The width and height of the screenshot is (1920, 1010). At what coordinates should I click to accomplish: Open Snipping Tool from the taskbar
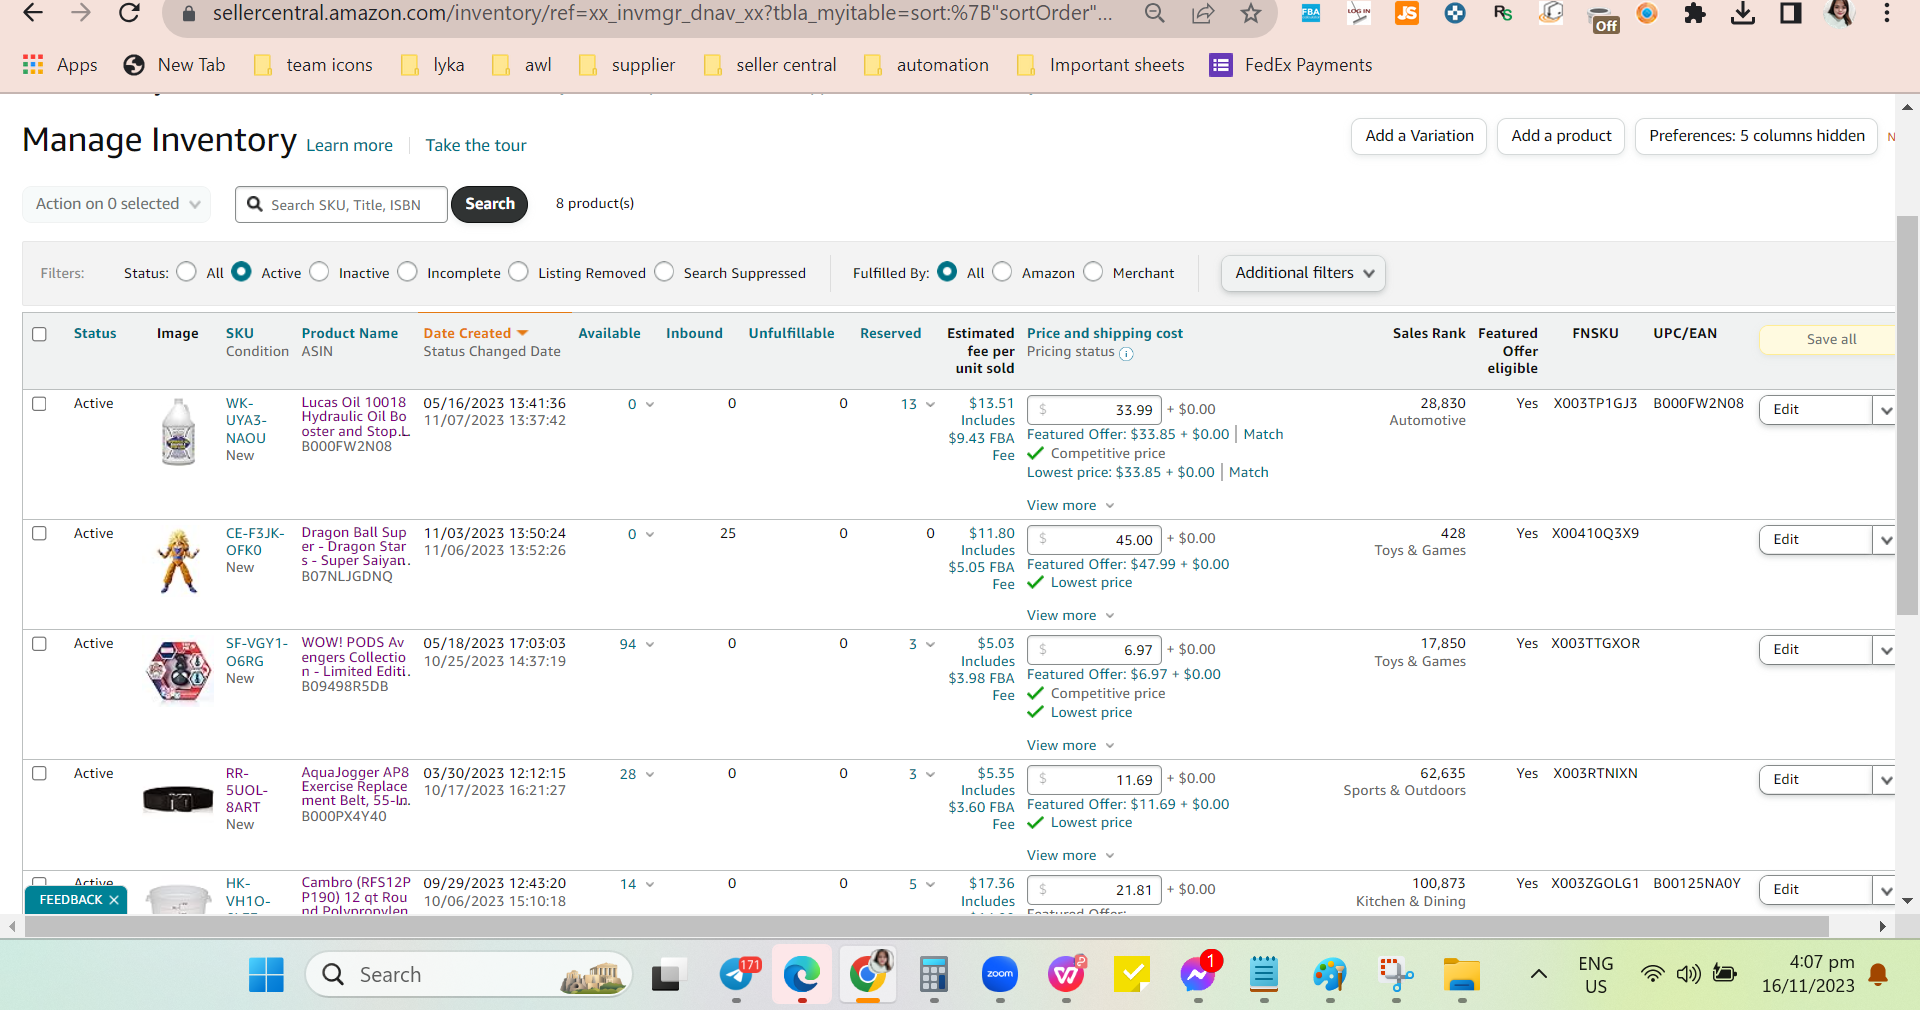tap(1396, 974)
